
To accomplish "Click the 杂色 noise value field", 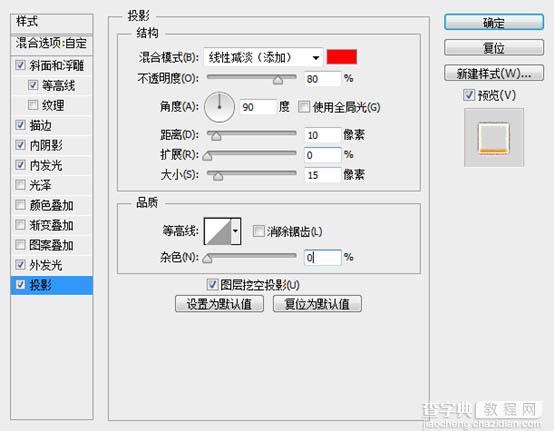I will pyautogui.click(x=323, y=258).
